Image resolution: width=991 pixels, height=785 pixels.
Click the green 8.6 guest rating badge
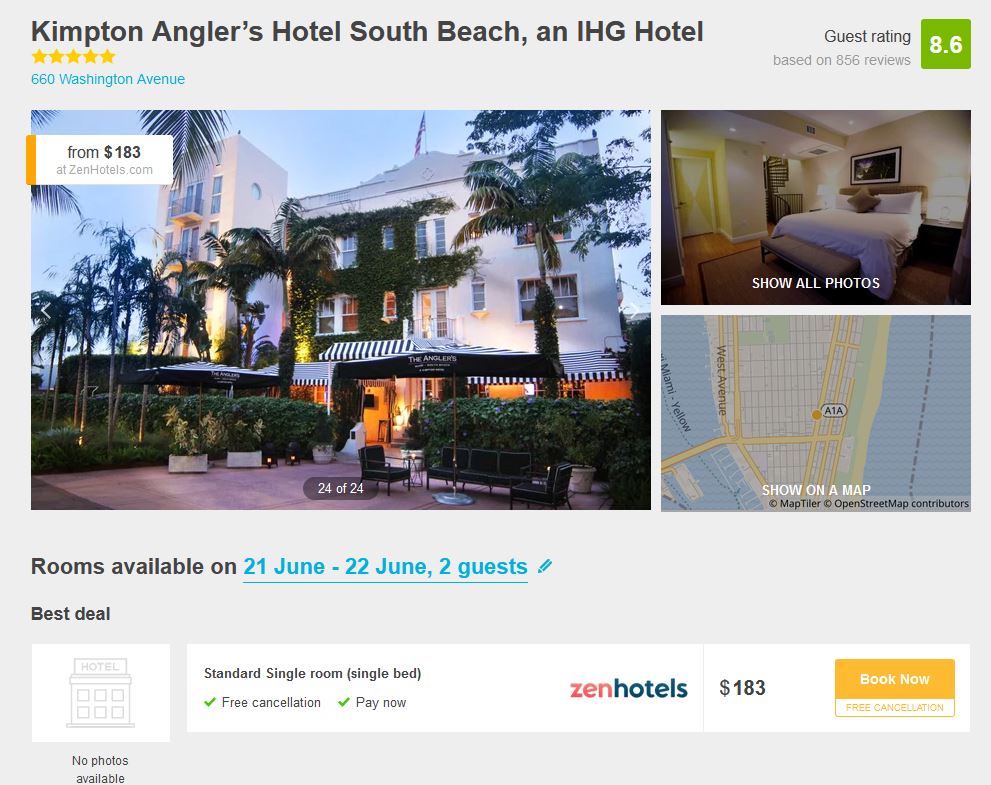click(945, 44)
